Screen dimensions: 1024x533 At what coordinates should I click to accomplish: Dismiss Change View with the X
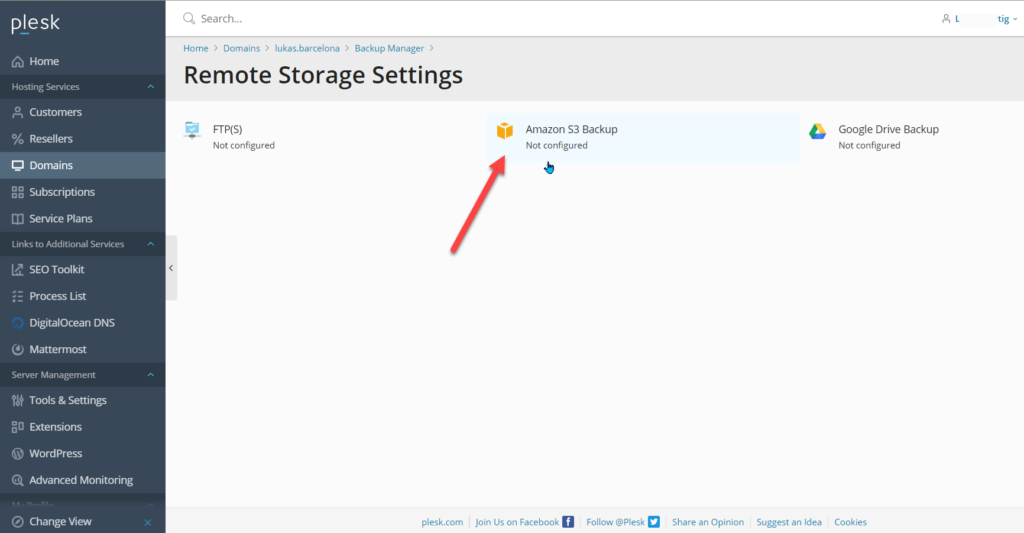click(148, 523)
